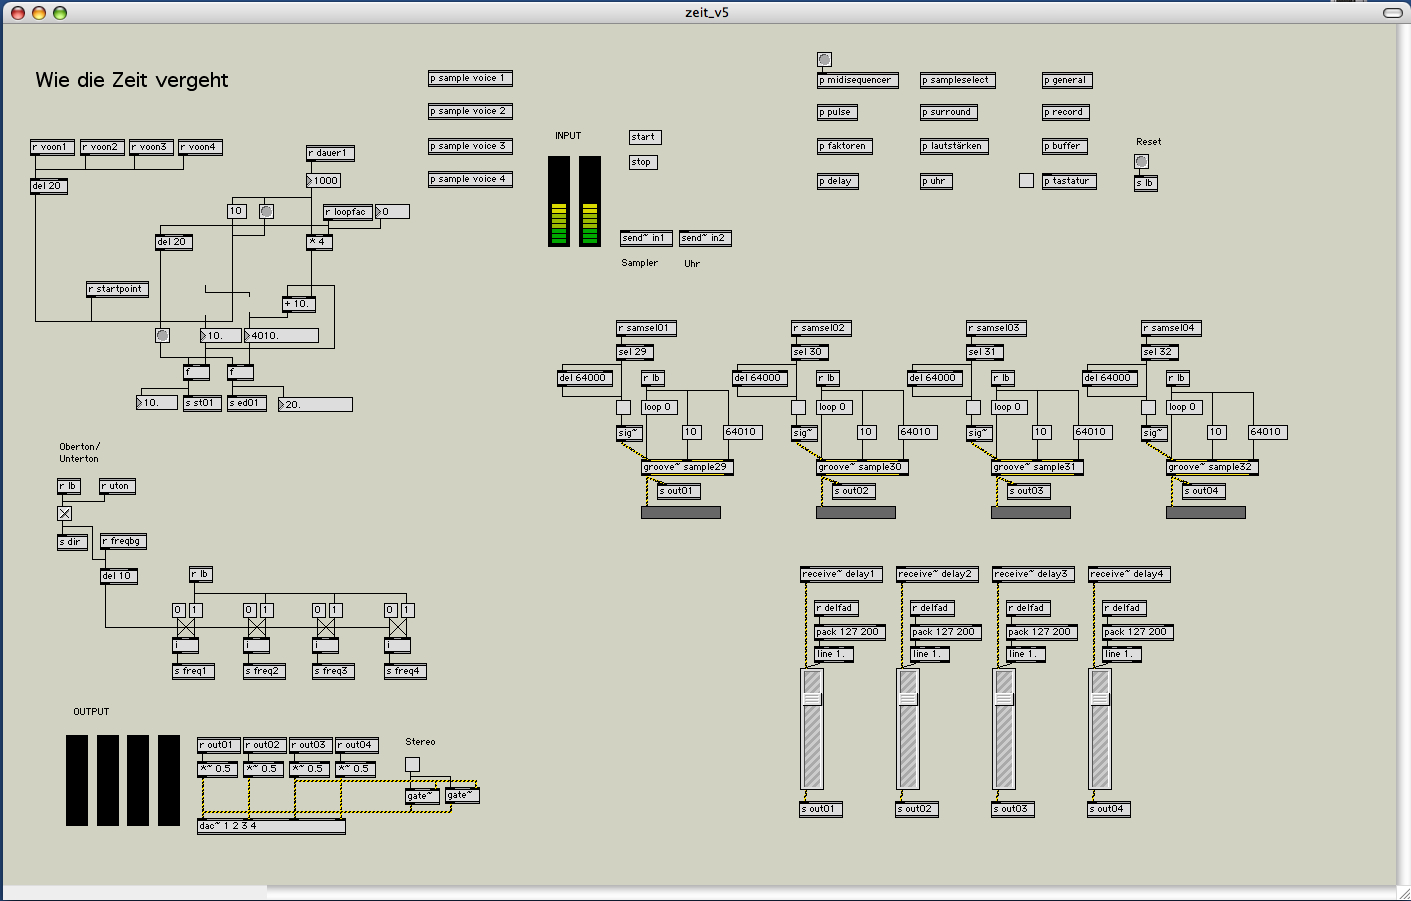The height and width of the screenshot is (901, 1411).
Task: Click the crossed switch above s freq2
Action: point(257,628)
